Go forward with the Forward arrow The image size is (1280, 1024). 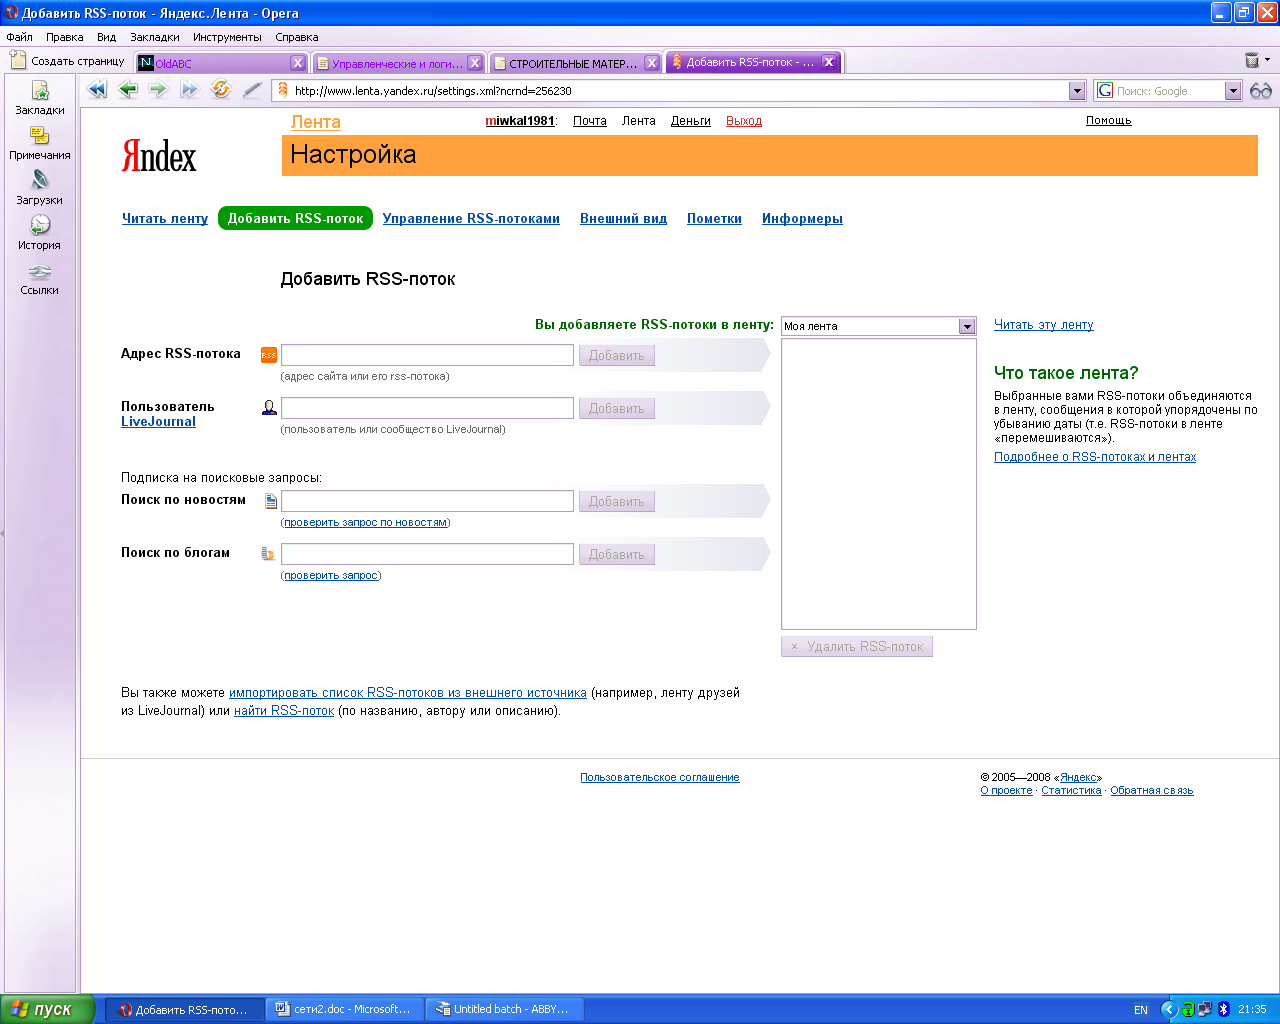(x=159, y=90)
